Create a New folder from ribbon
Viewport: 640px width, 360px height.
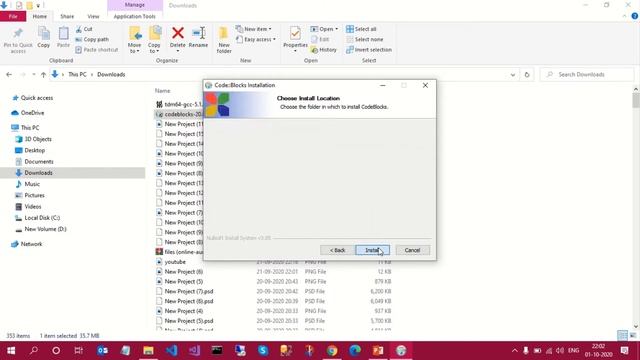tap(224, 40)
